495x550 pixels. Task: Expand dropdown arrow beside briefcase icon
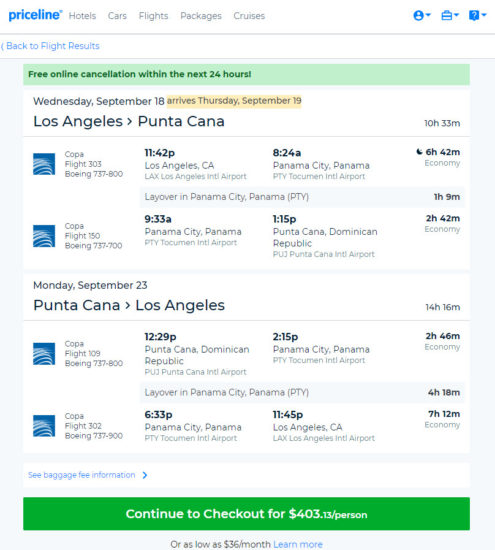pyautogui.click(x=456, y=15)
